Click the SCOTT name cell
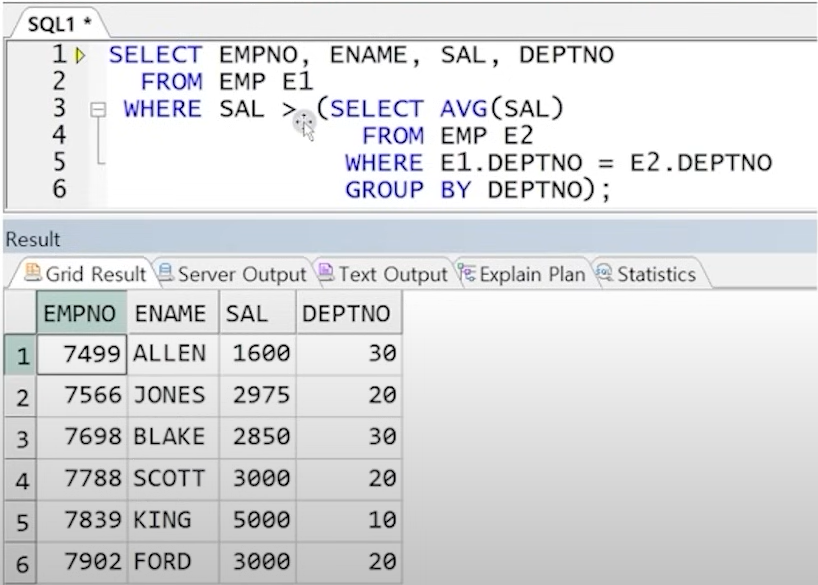The height and width of the screenshot is (585, 818). point(173,480)
